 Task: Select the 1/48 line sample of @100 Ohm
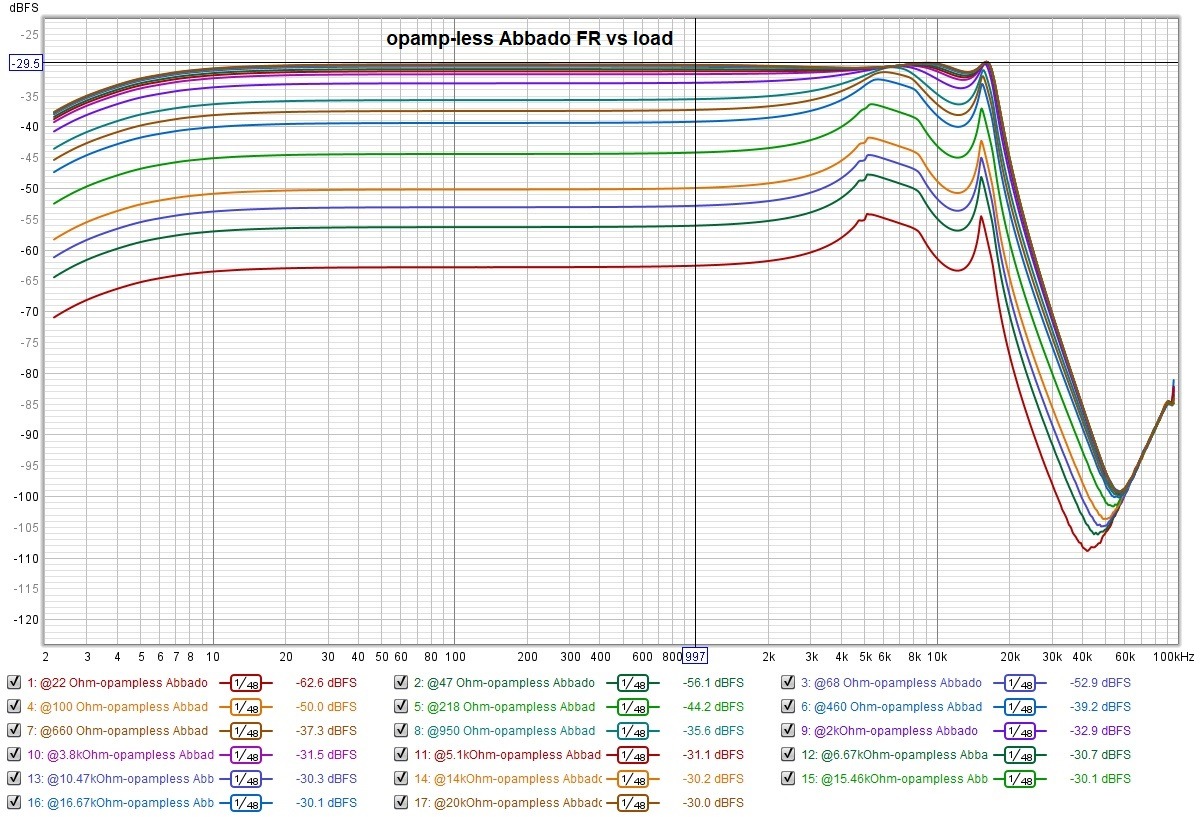point(245,708)
